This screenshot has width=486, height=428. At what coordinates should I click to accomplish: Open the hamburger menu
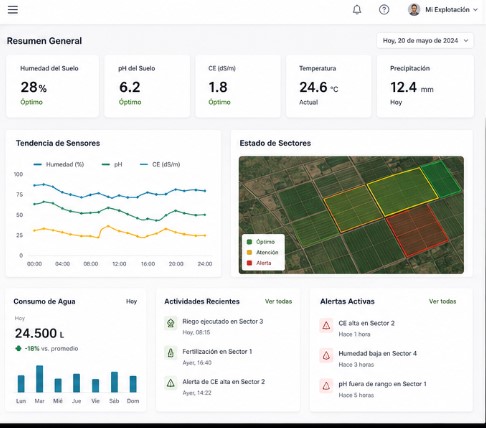tap(13, 9)
